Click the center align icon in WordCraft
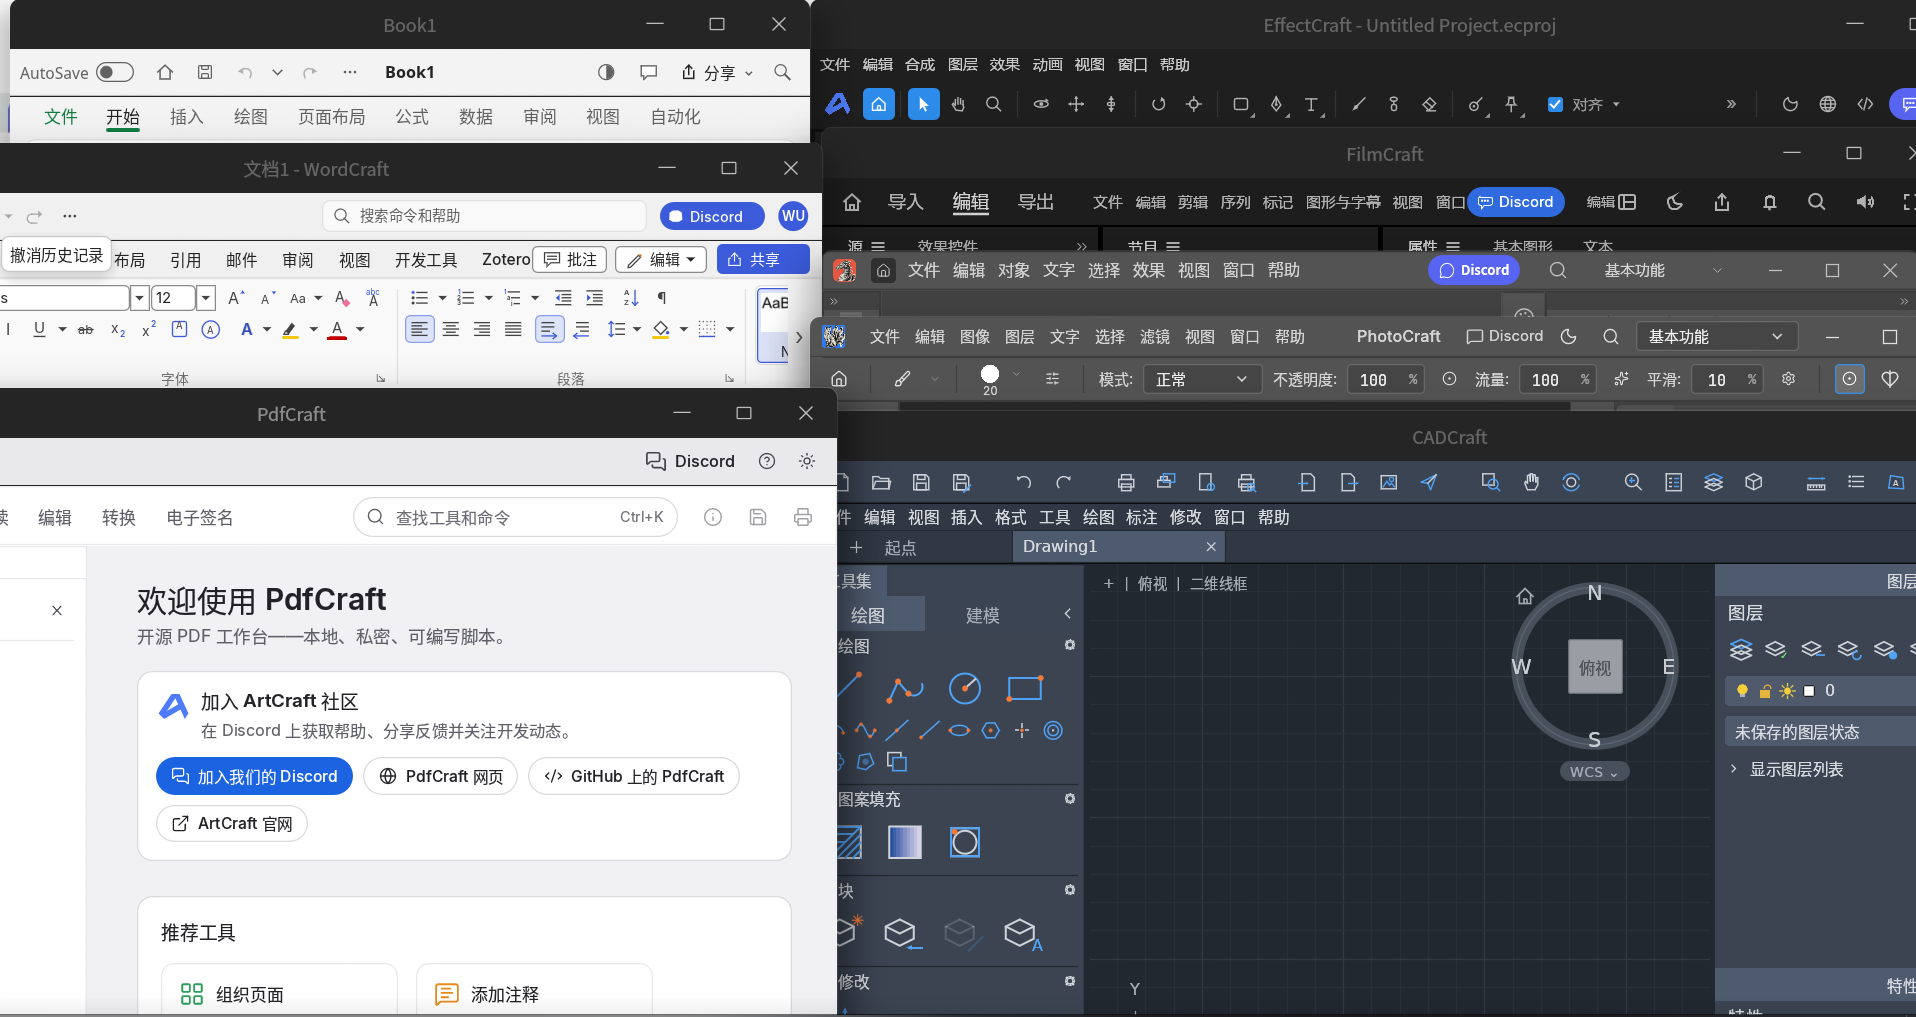Viewport: 1916px width, 1017px height. [x=451, y=329]
